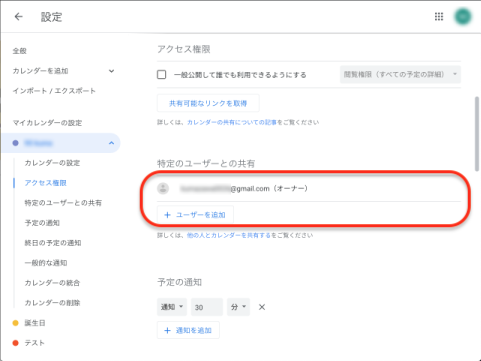Enable 一般公開して誰でも利用できるようにする checkbox
This screenshot has height=361, width=481.
162,74
